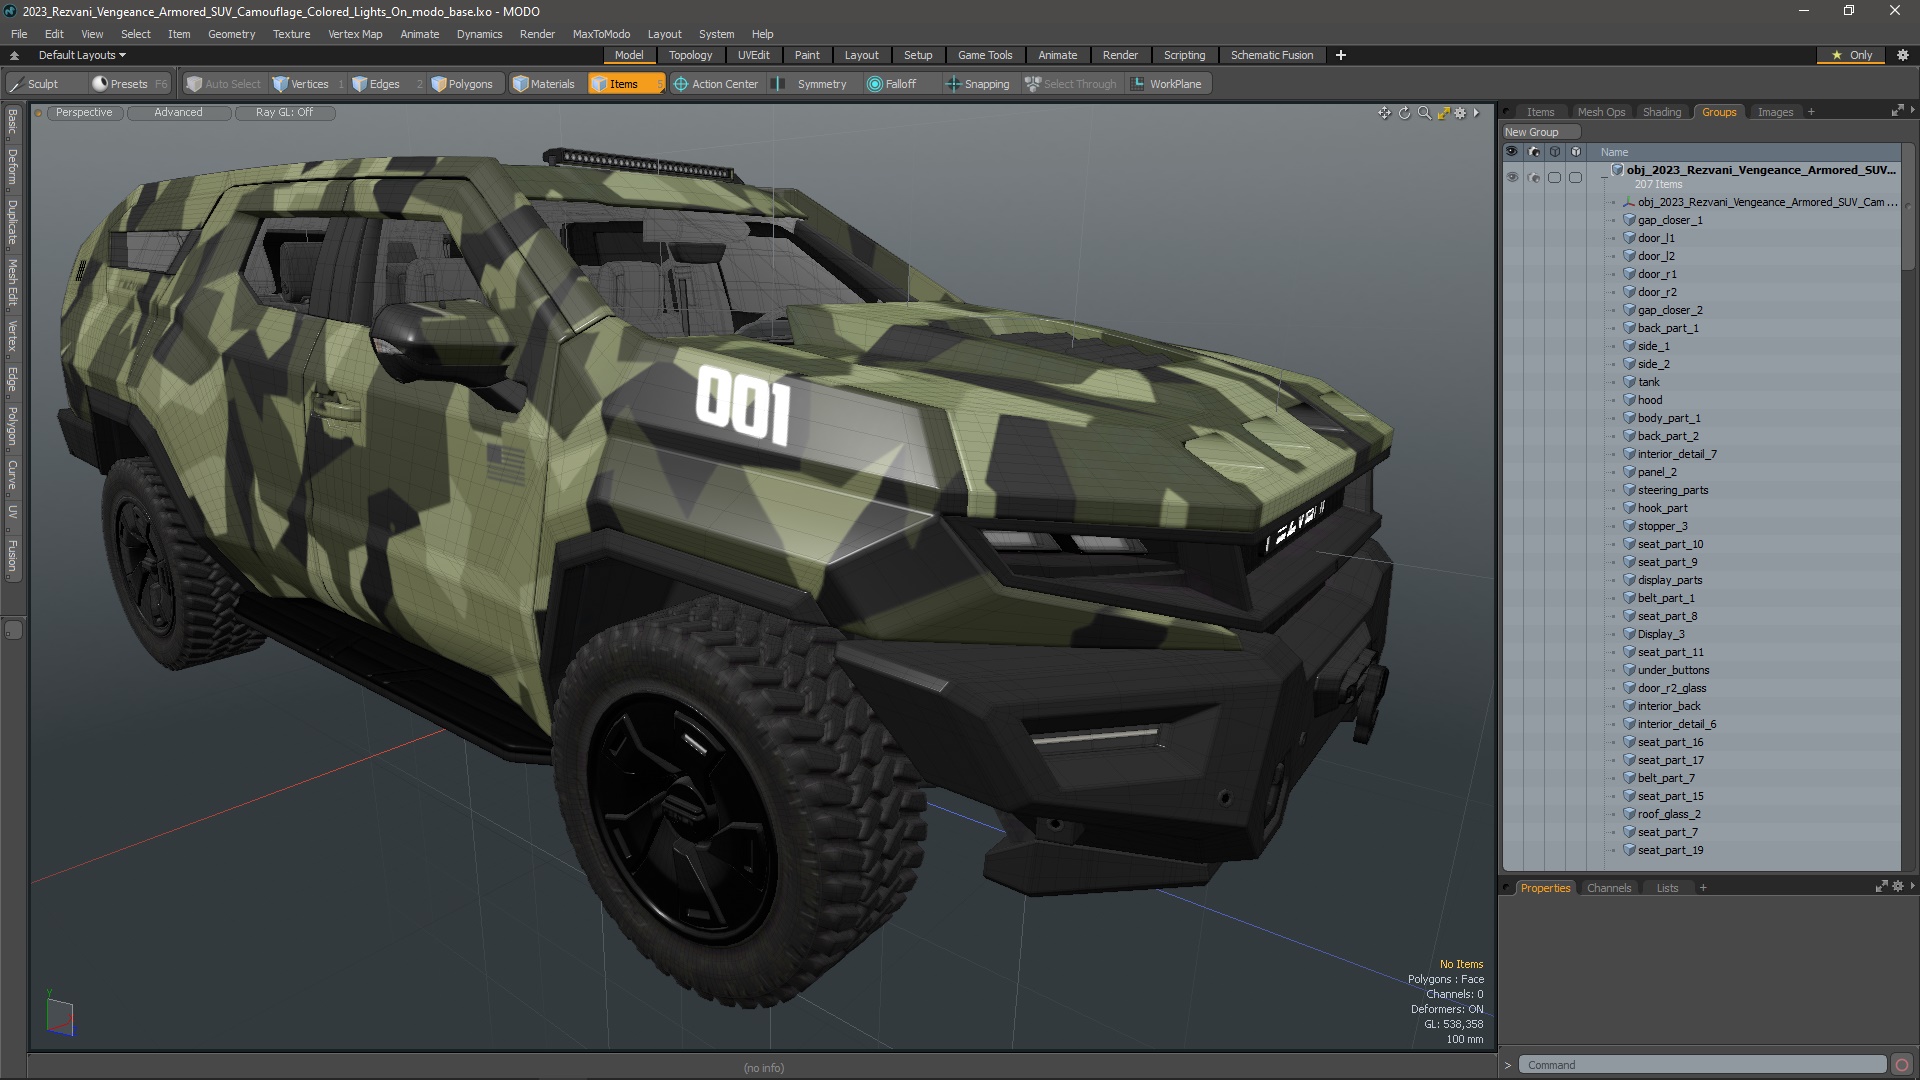Add a new tab beside Images
Viewport: 1920px width, 1080px height.
(x=1811, y=112)
